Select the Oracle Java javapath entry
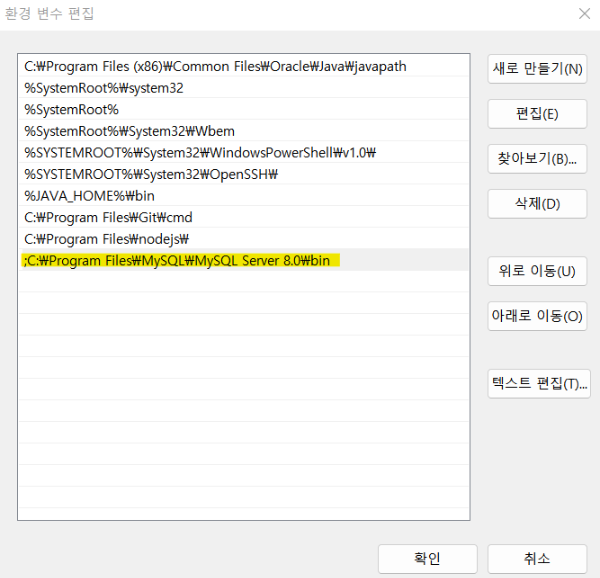 point(244,66)
